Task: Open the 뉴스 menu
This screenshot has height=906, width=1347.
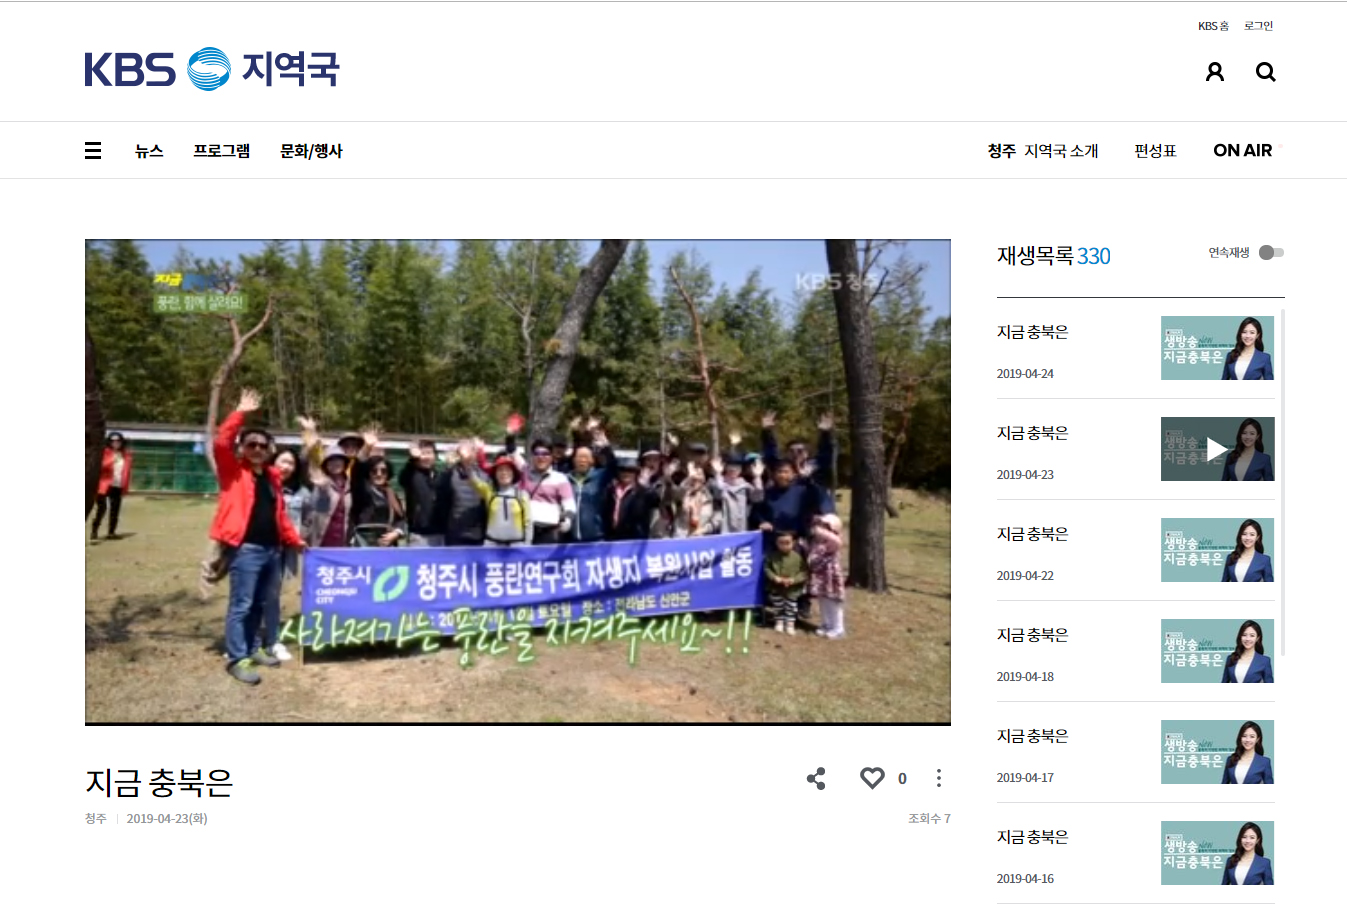Action: [x=149, y=151]
